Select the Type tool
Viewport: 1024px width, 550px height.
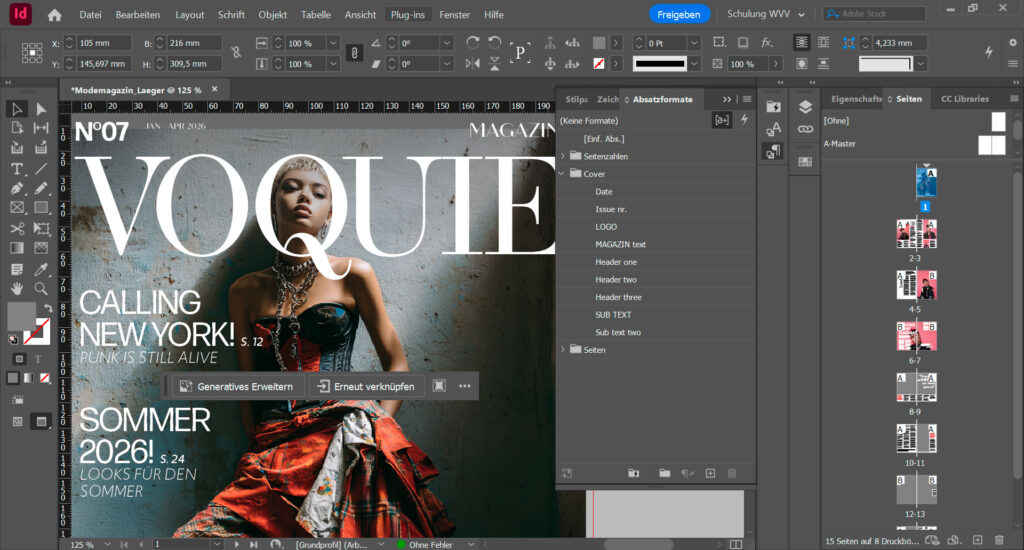pyautogui.click(x=16, y=169)
